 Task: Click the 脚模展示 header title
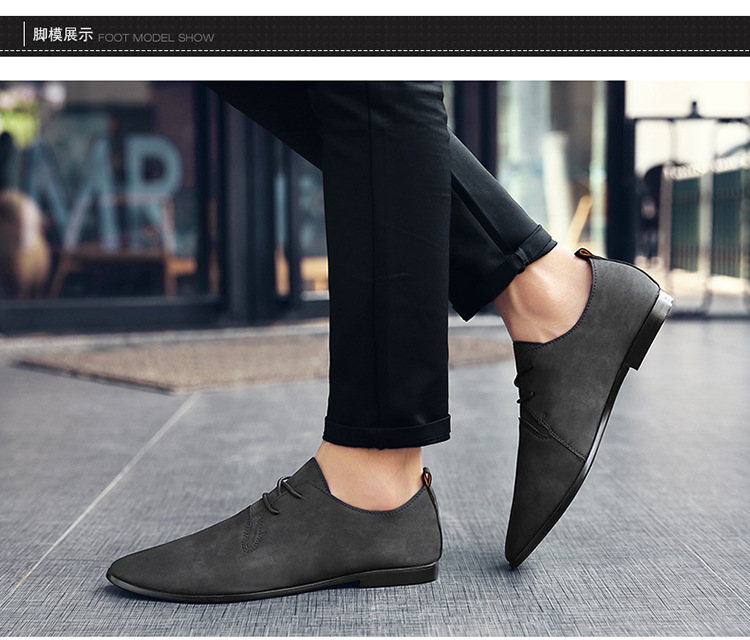62,35
